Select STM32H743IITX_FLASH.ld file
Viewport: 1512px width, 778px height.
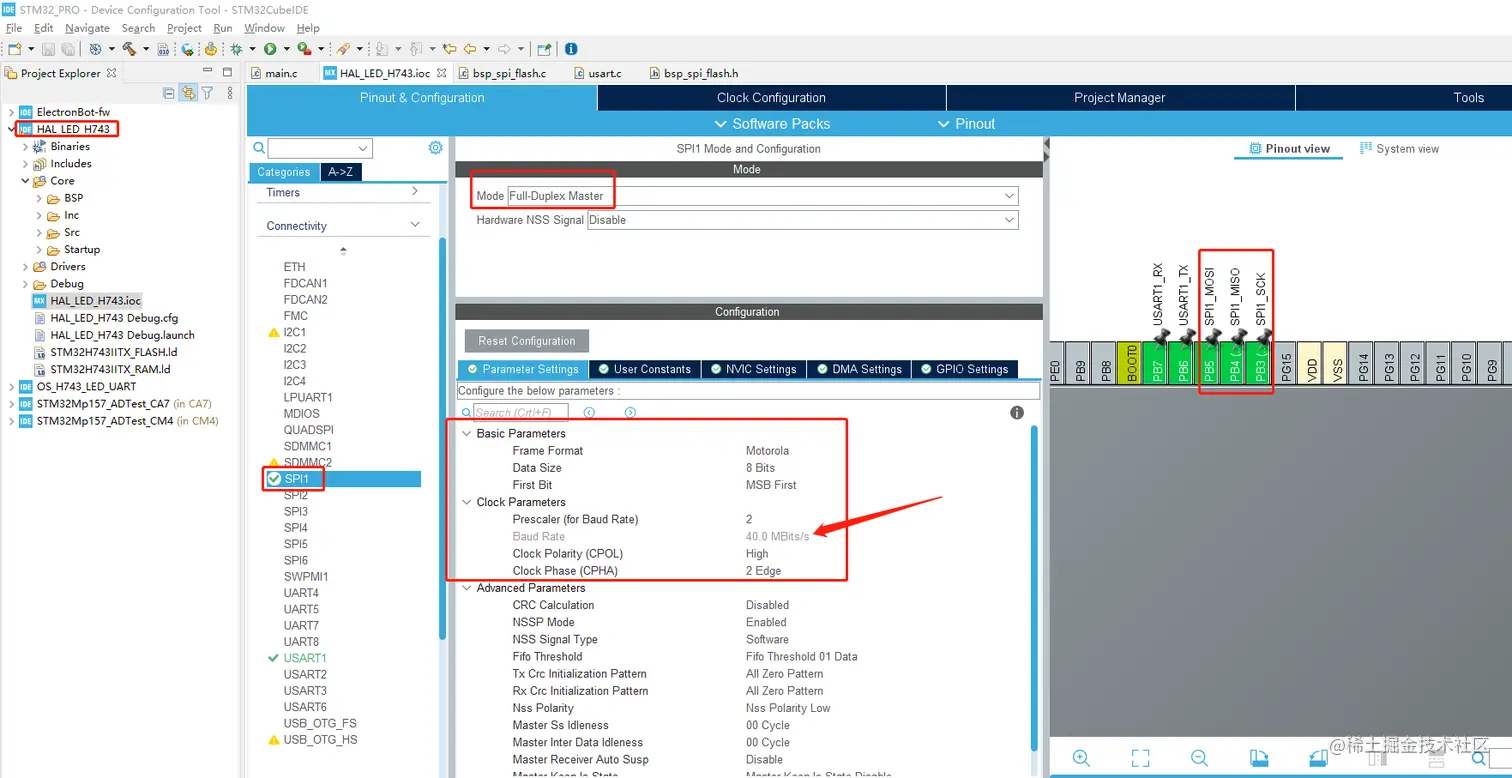click(x=113, y=352)
